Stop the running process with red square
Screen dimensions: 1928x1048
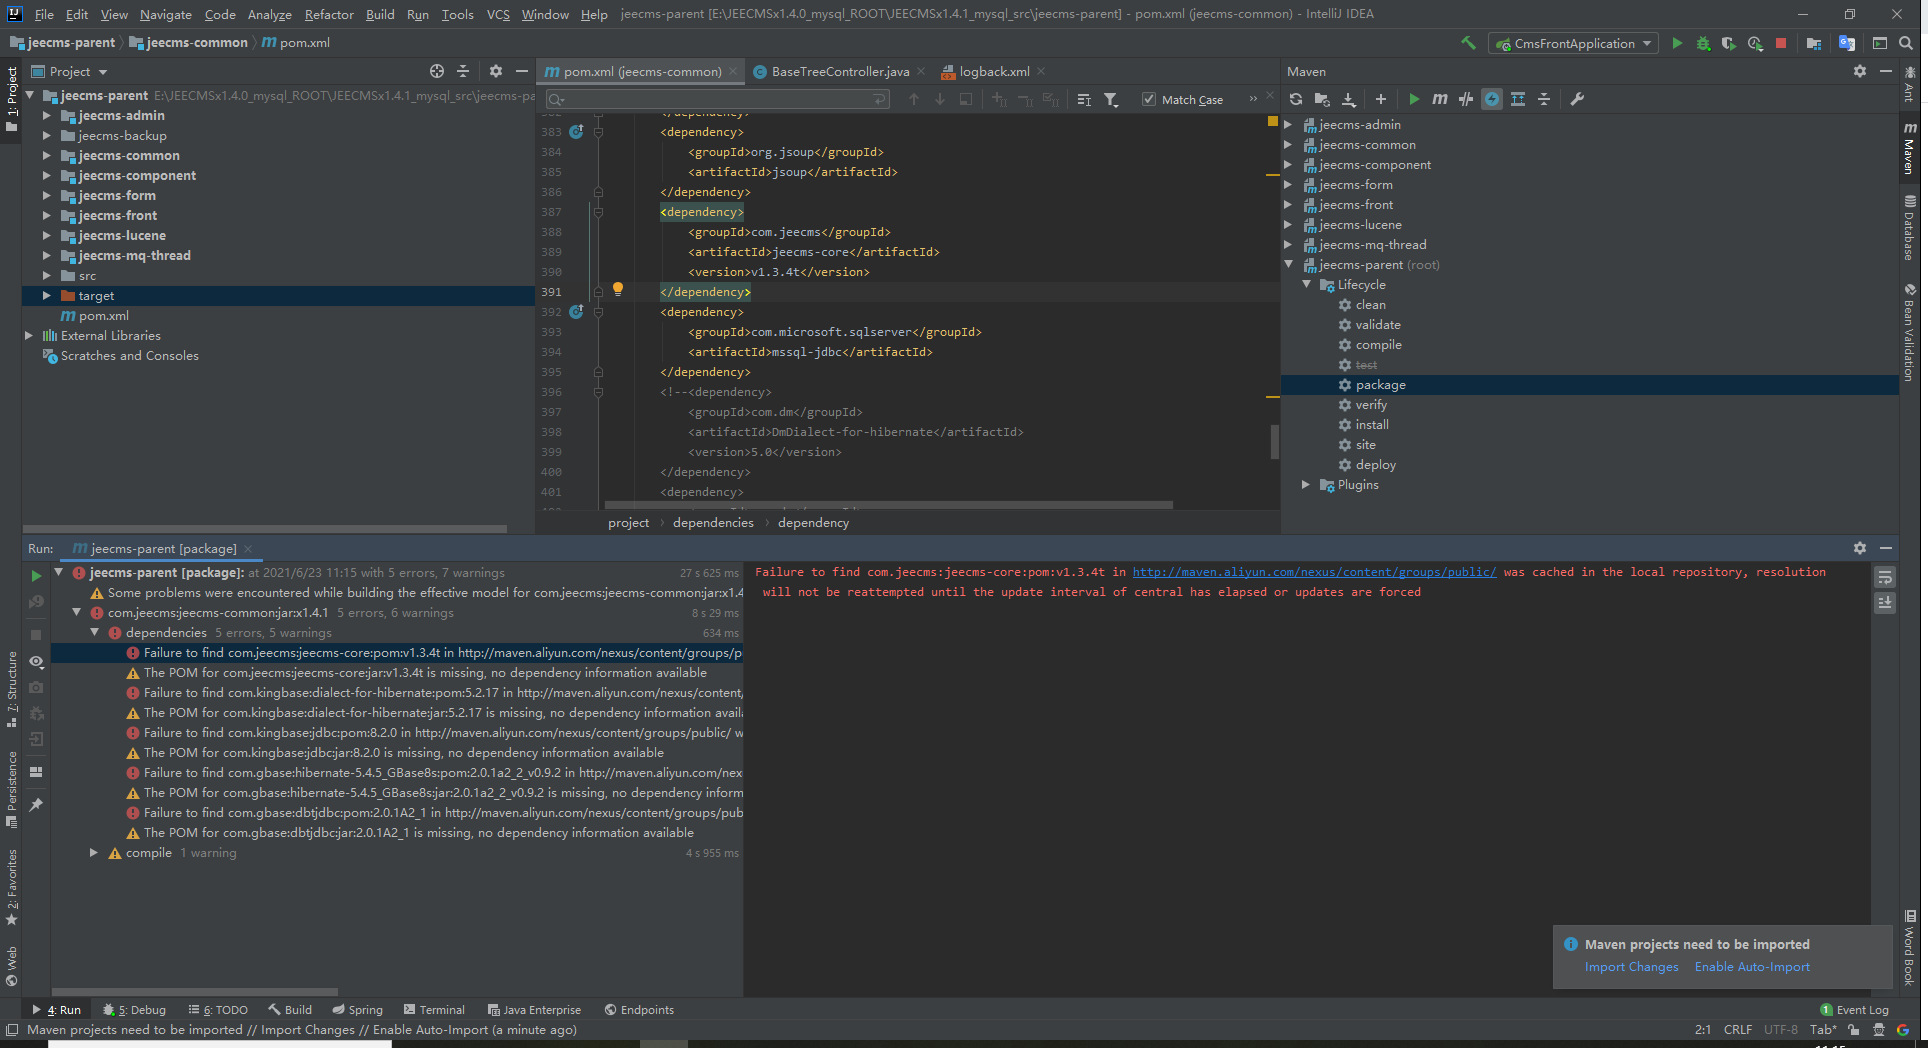pos(1781,43)
